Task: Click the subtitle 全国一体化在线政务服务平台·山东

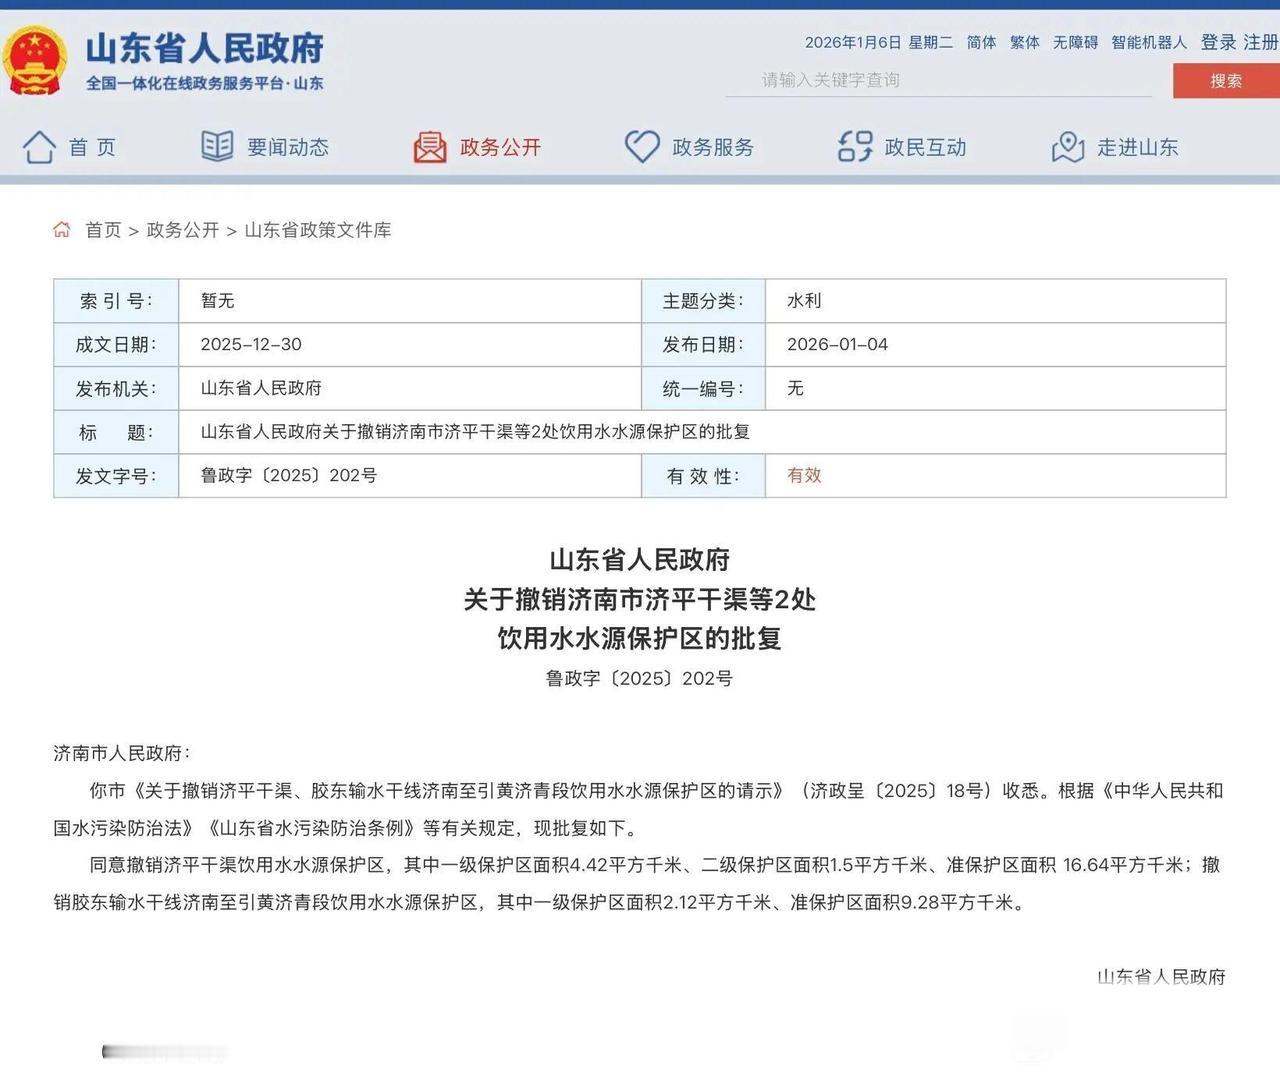Action: point(205,83)
